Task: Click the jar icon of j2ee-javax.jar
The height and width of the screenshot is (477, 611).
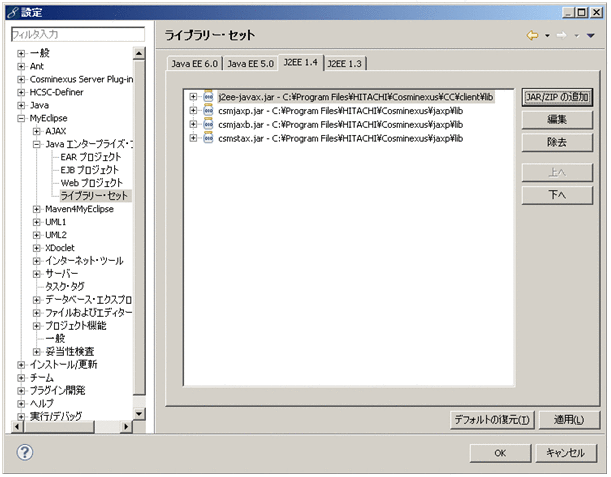Action: (208, 97)
